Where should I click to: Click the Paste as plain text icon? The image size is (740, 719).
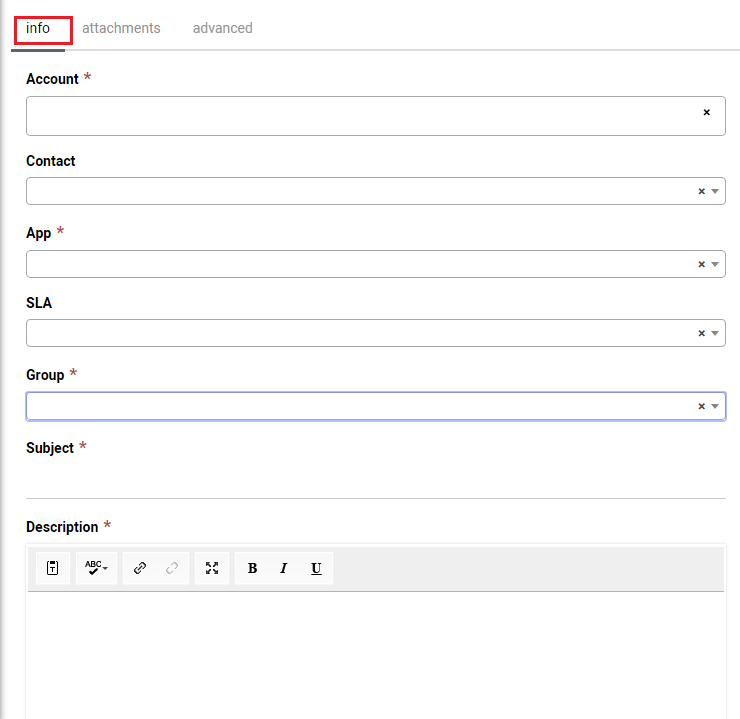(53, 568)
